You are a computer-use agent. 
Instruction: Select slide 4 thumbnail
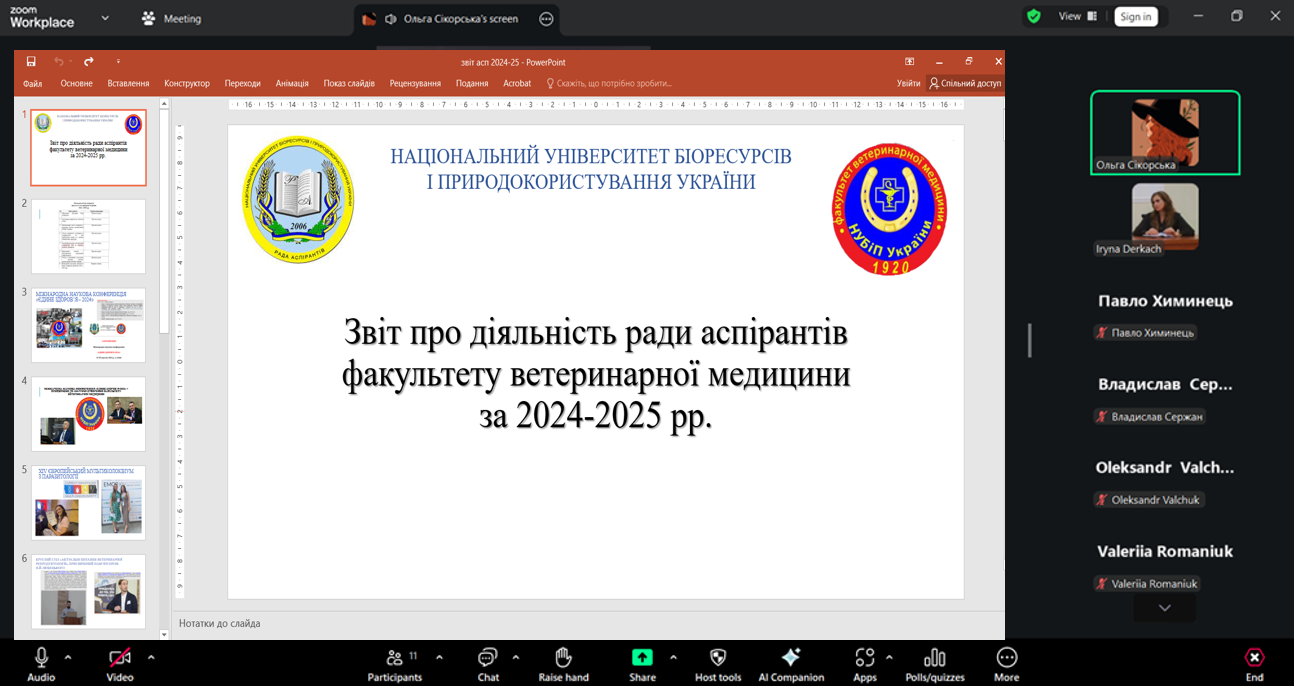(x=88, y=414)
